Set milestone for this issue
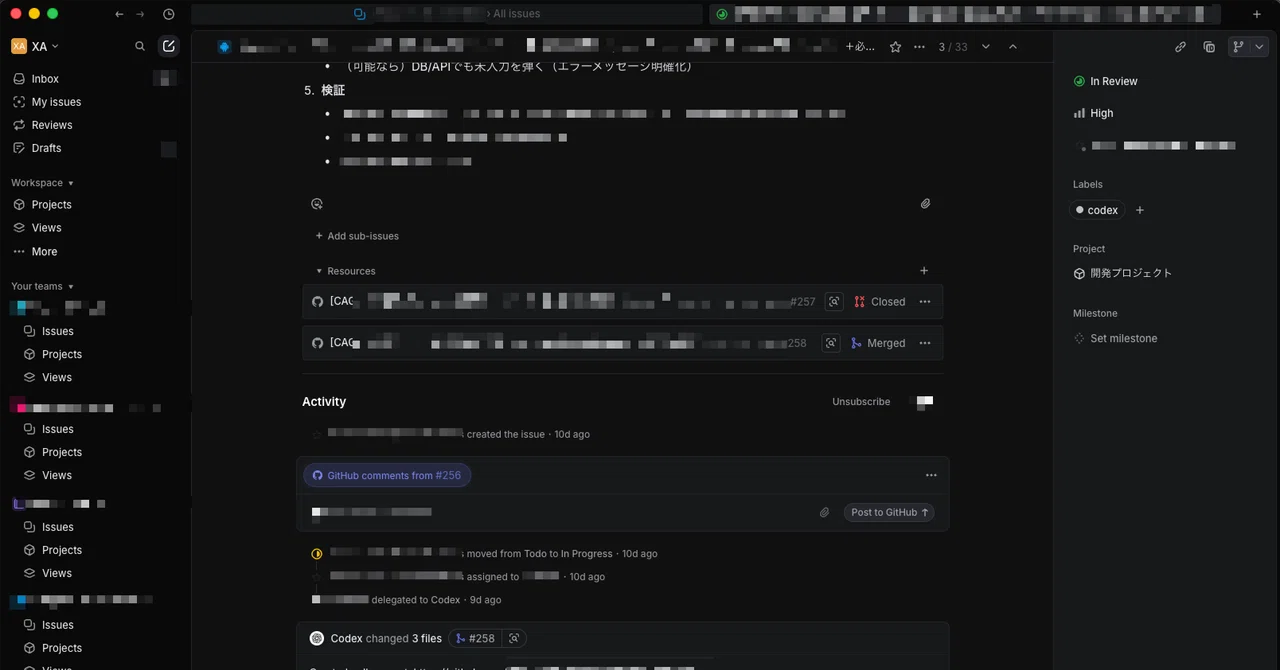This screenshot has width=1280, height=670. click(x=1115, y=338)
